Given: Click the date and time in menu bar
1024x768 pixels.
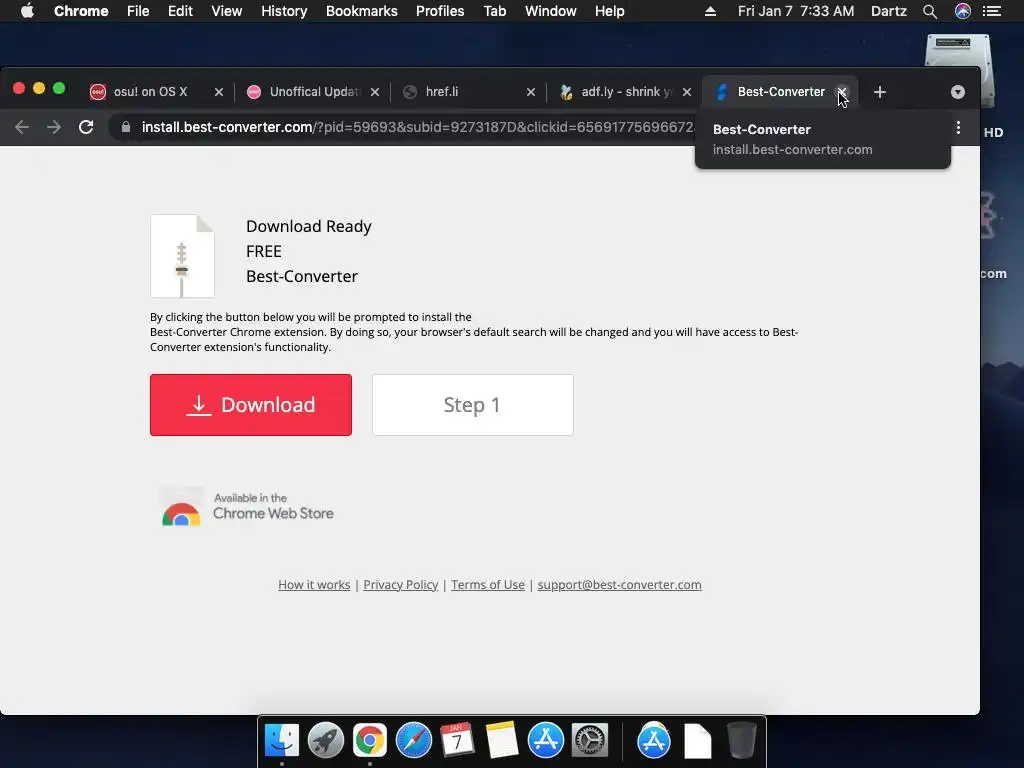Looking at the screenshot, I should click(x=796, y=11).
